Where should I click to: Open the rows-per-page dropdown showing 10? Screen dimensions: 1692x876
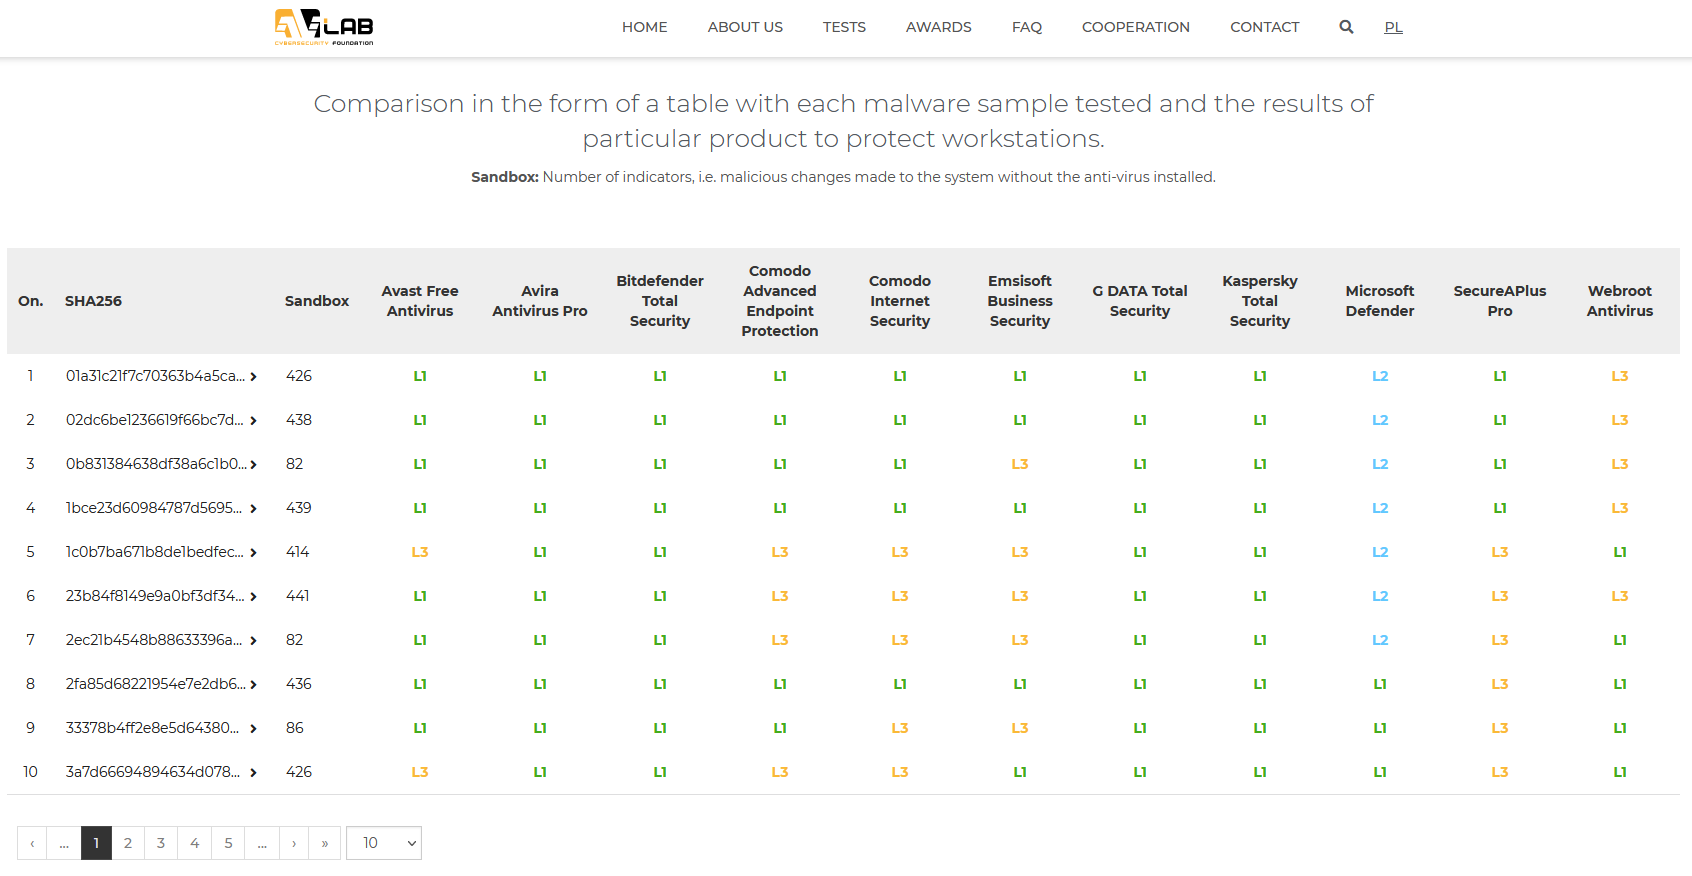tap(384, 843)
